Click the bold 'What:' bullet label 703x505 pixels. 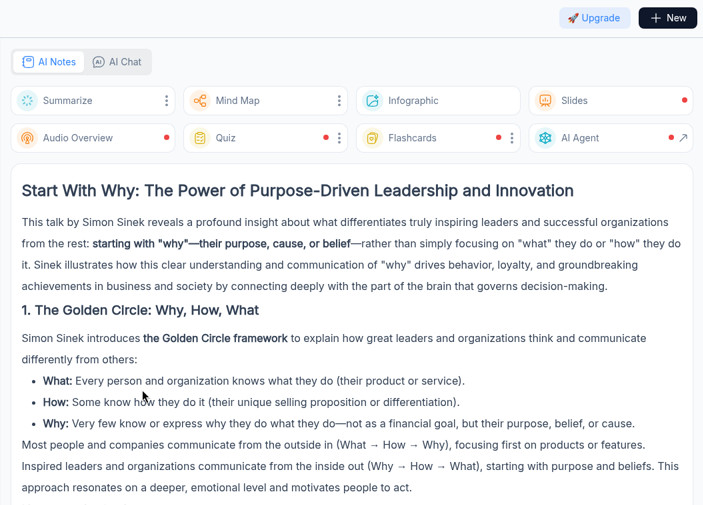(x=57, y=381)
